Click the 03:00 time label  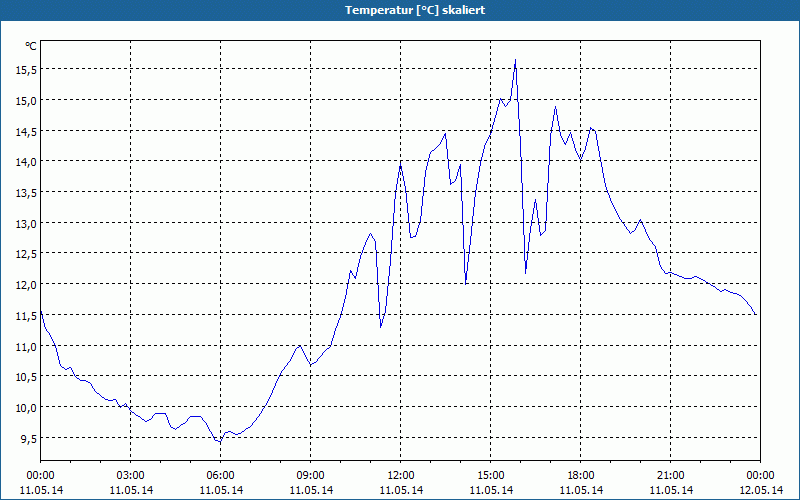(x=131, y=476)
